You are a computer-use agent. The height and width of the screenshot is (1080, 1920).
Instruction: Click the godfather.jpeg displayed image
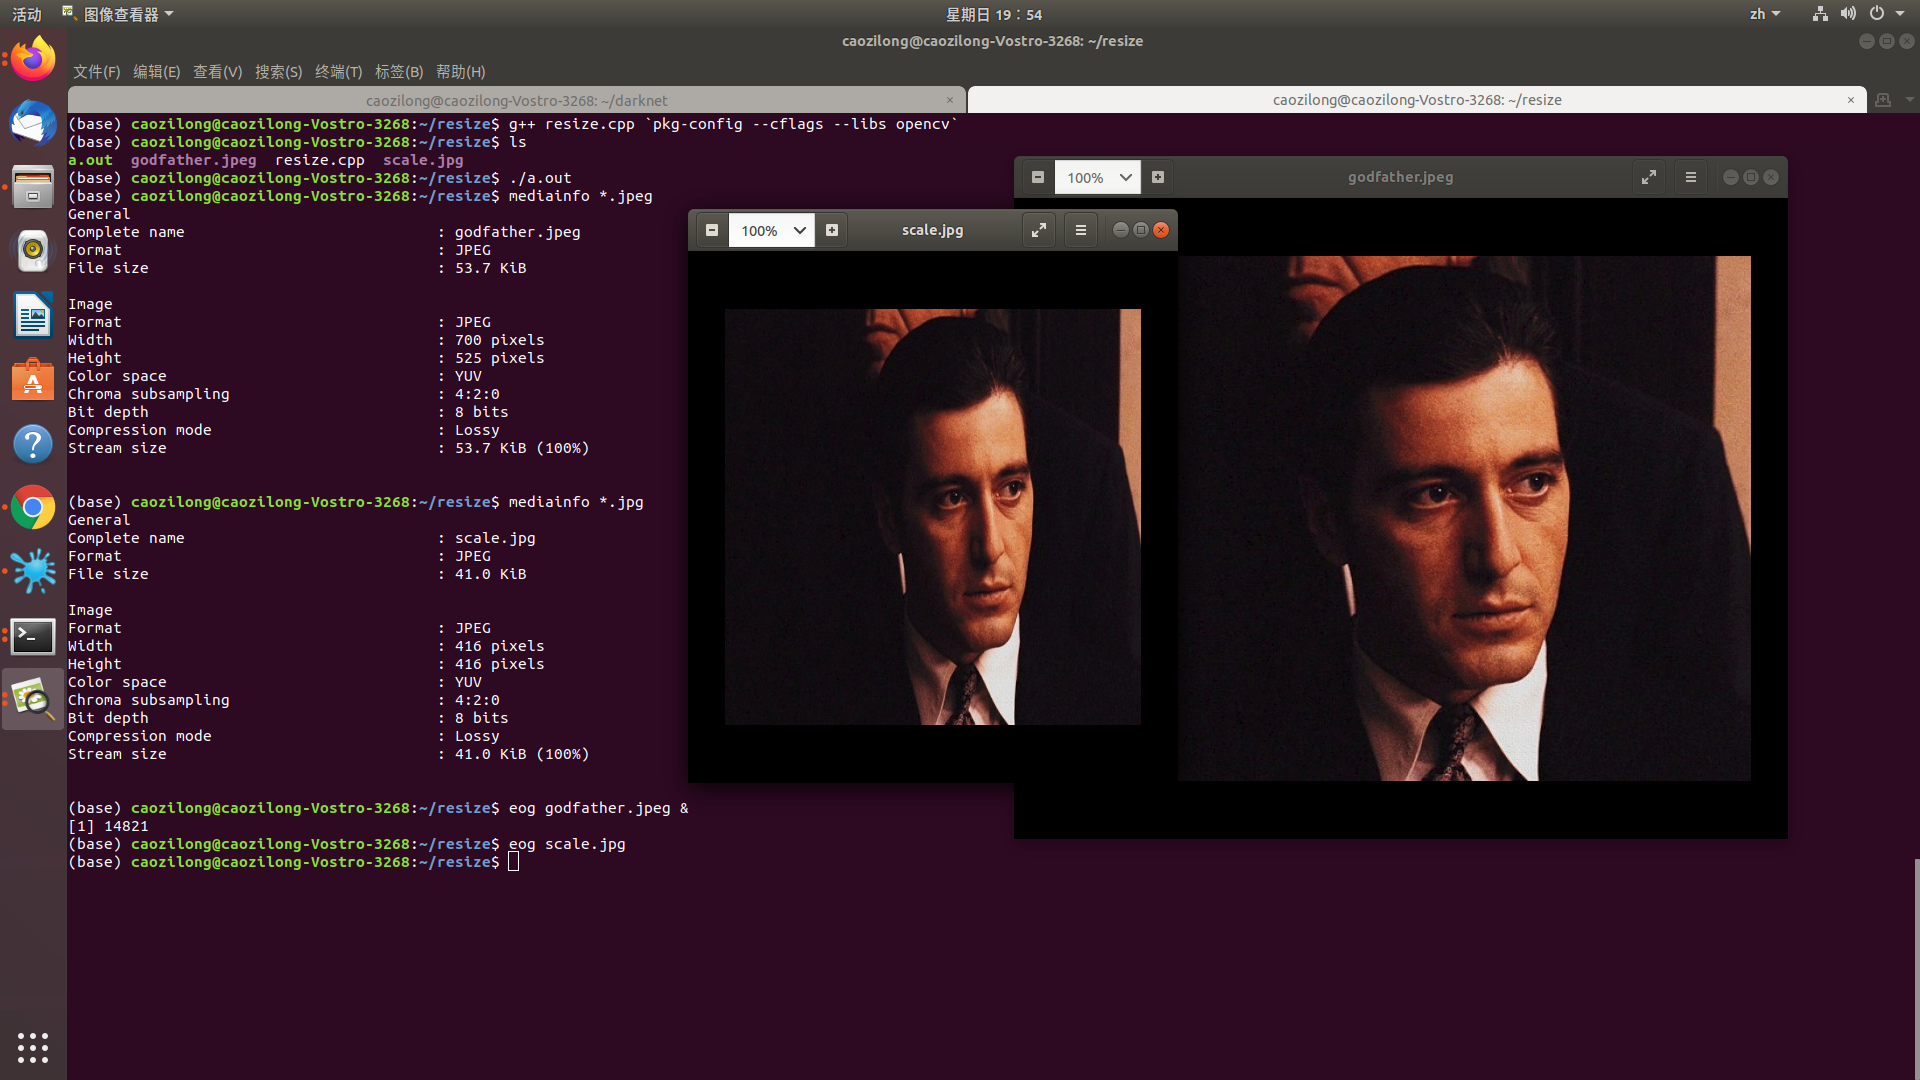pos(1464,518)
